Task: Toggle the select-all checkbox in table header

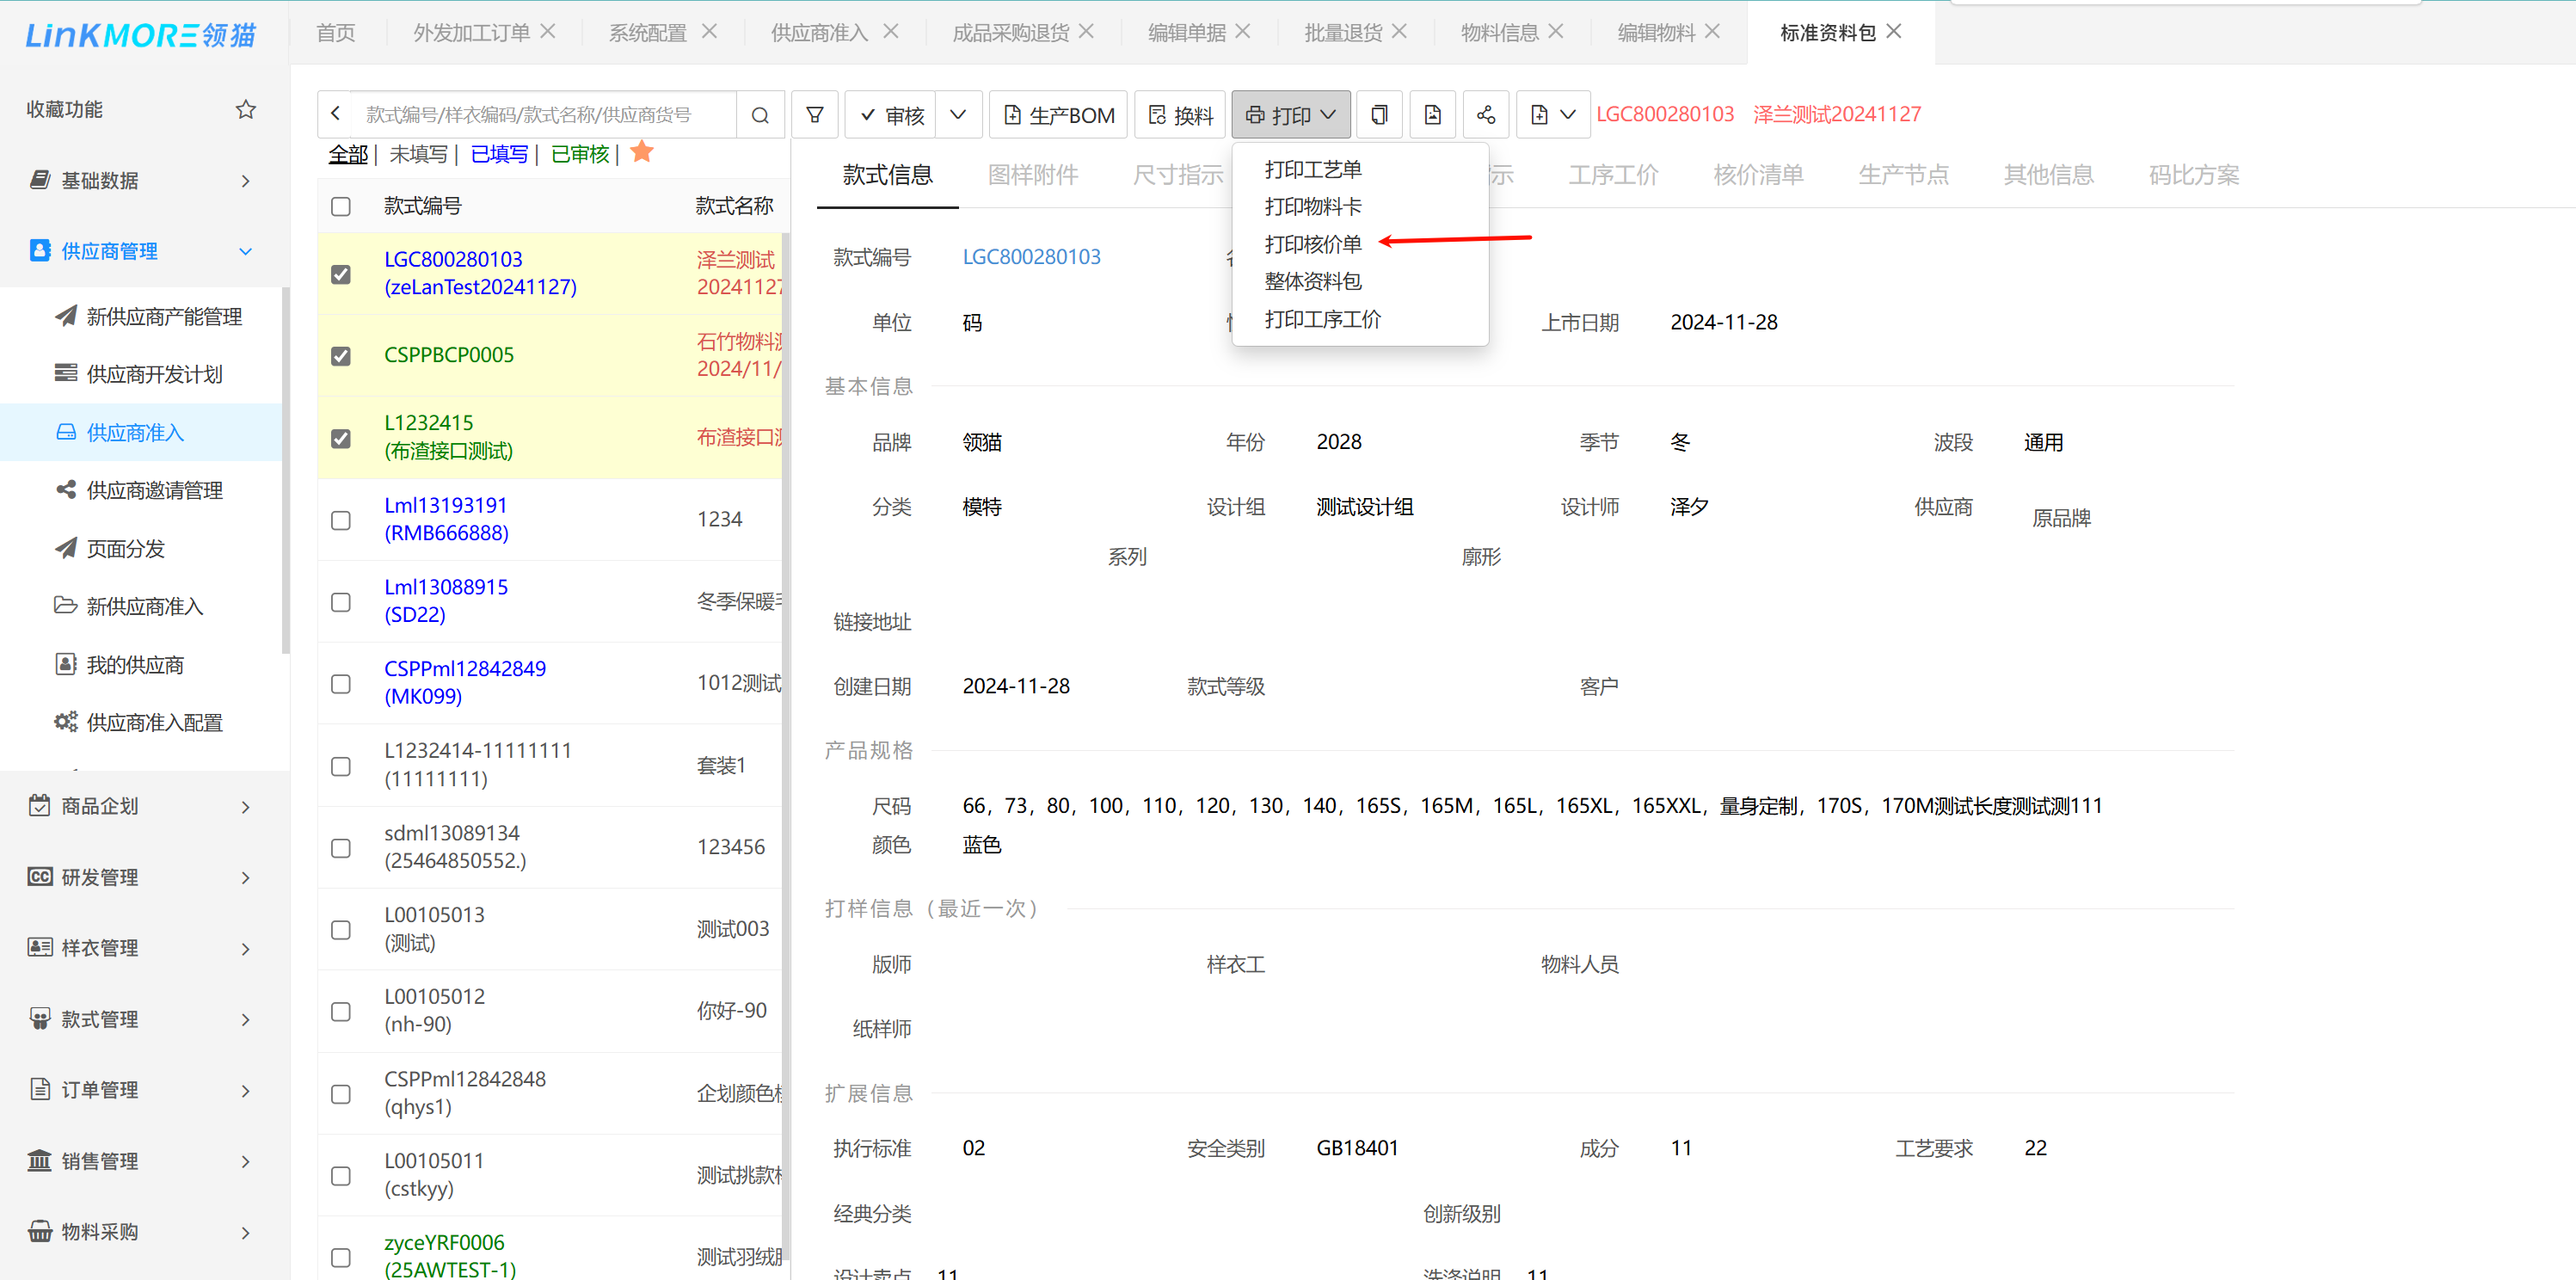Action: 341,206
